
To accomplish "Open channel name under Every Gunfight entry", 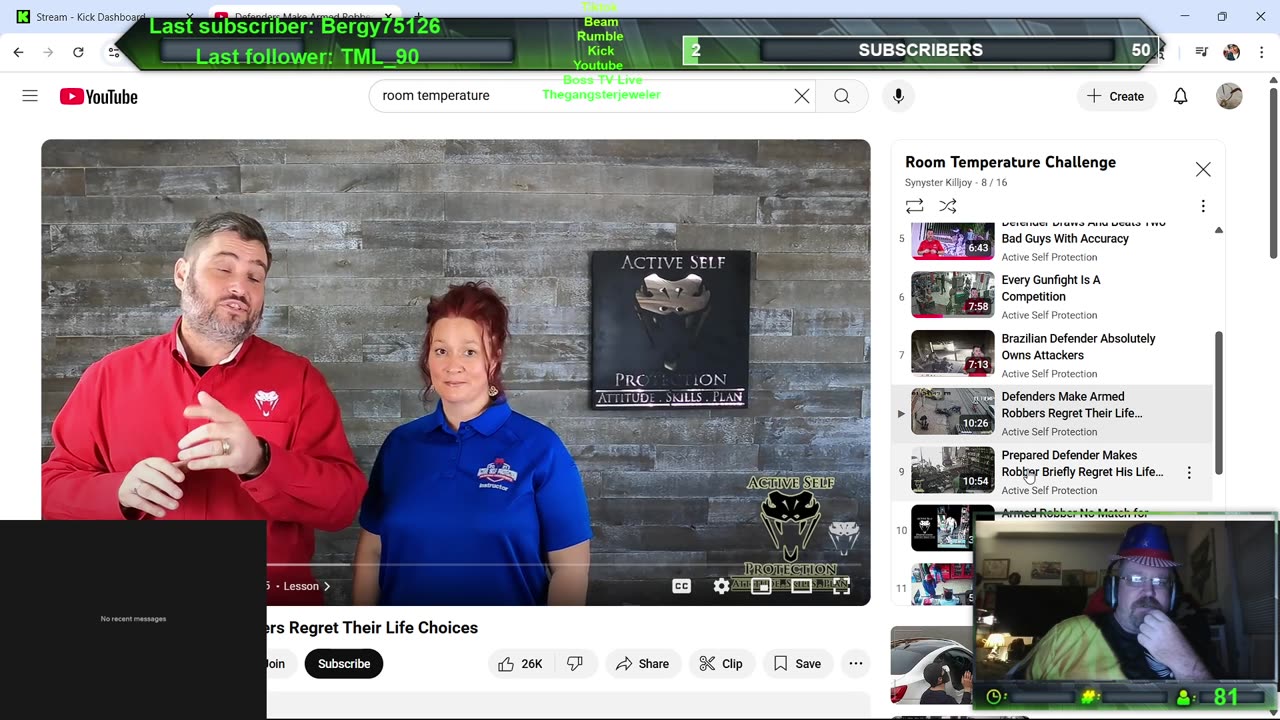I will click(x=1049, y=315).
